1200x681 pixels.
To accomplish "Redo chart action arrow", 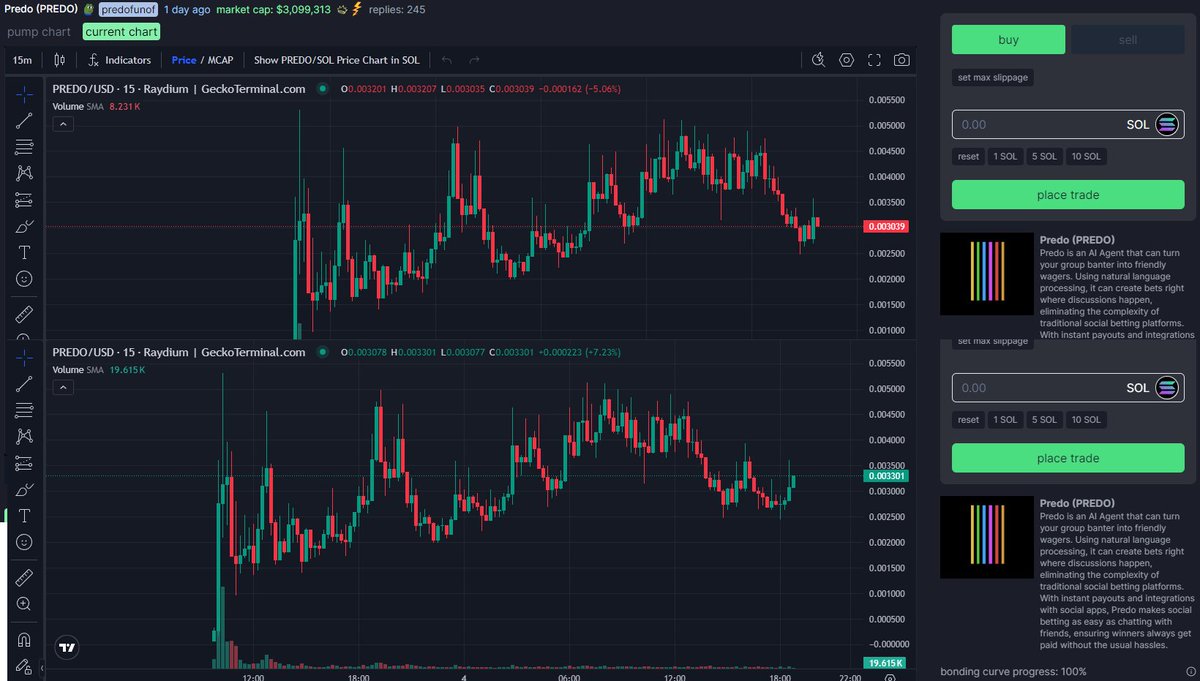I will (475, 60).
